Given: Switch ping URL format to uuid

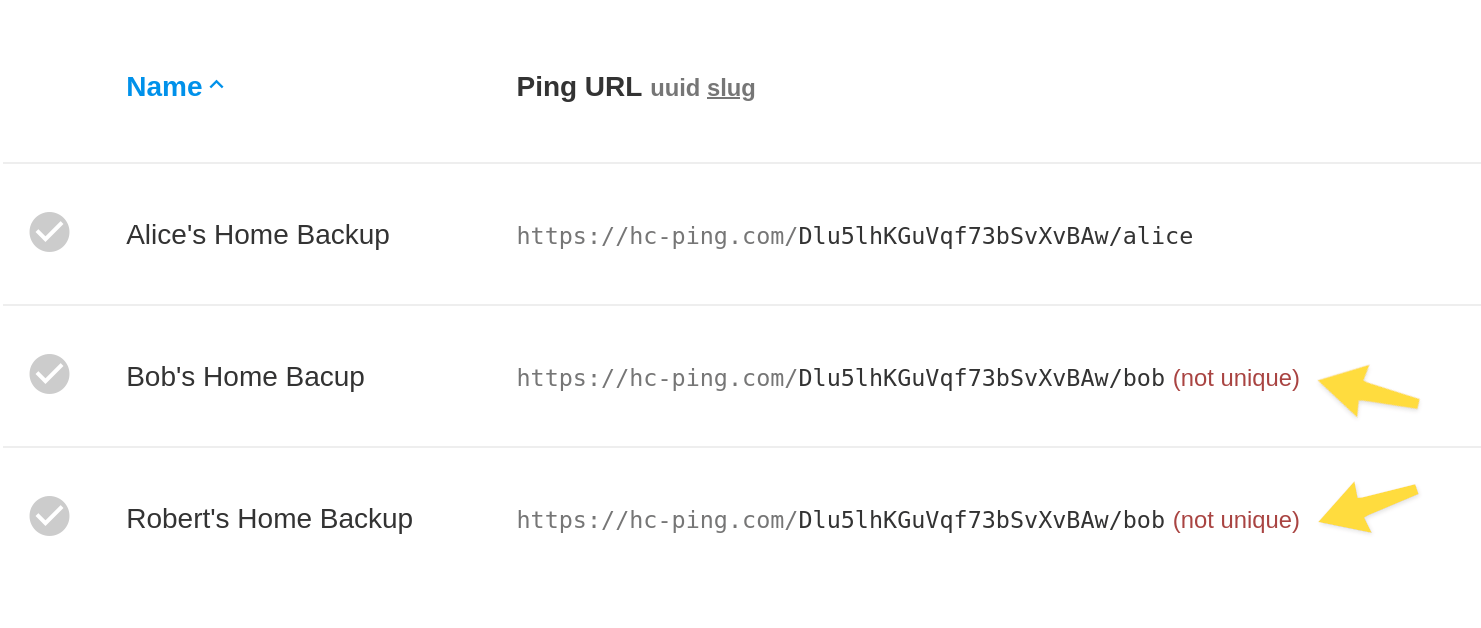Looking at the screenshot, I should (x=675, y=88).
